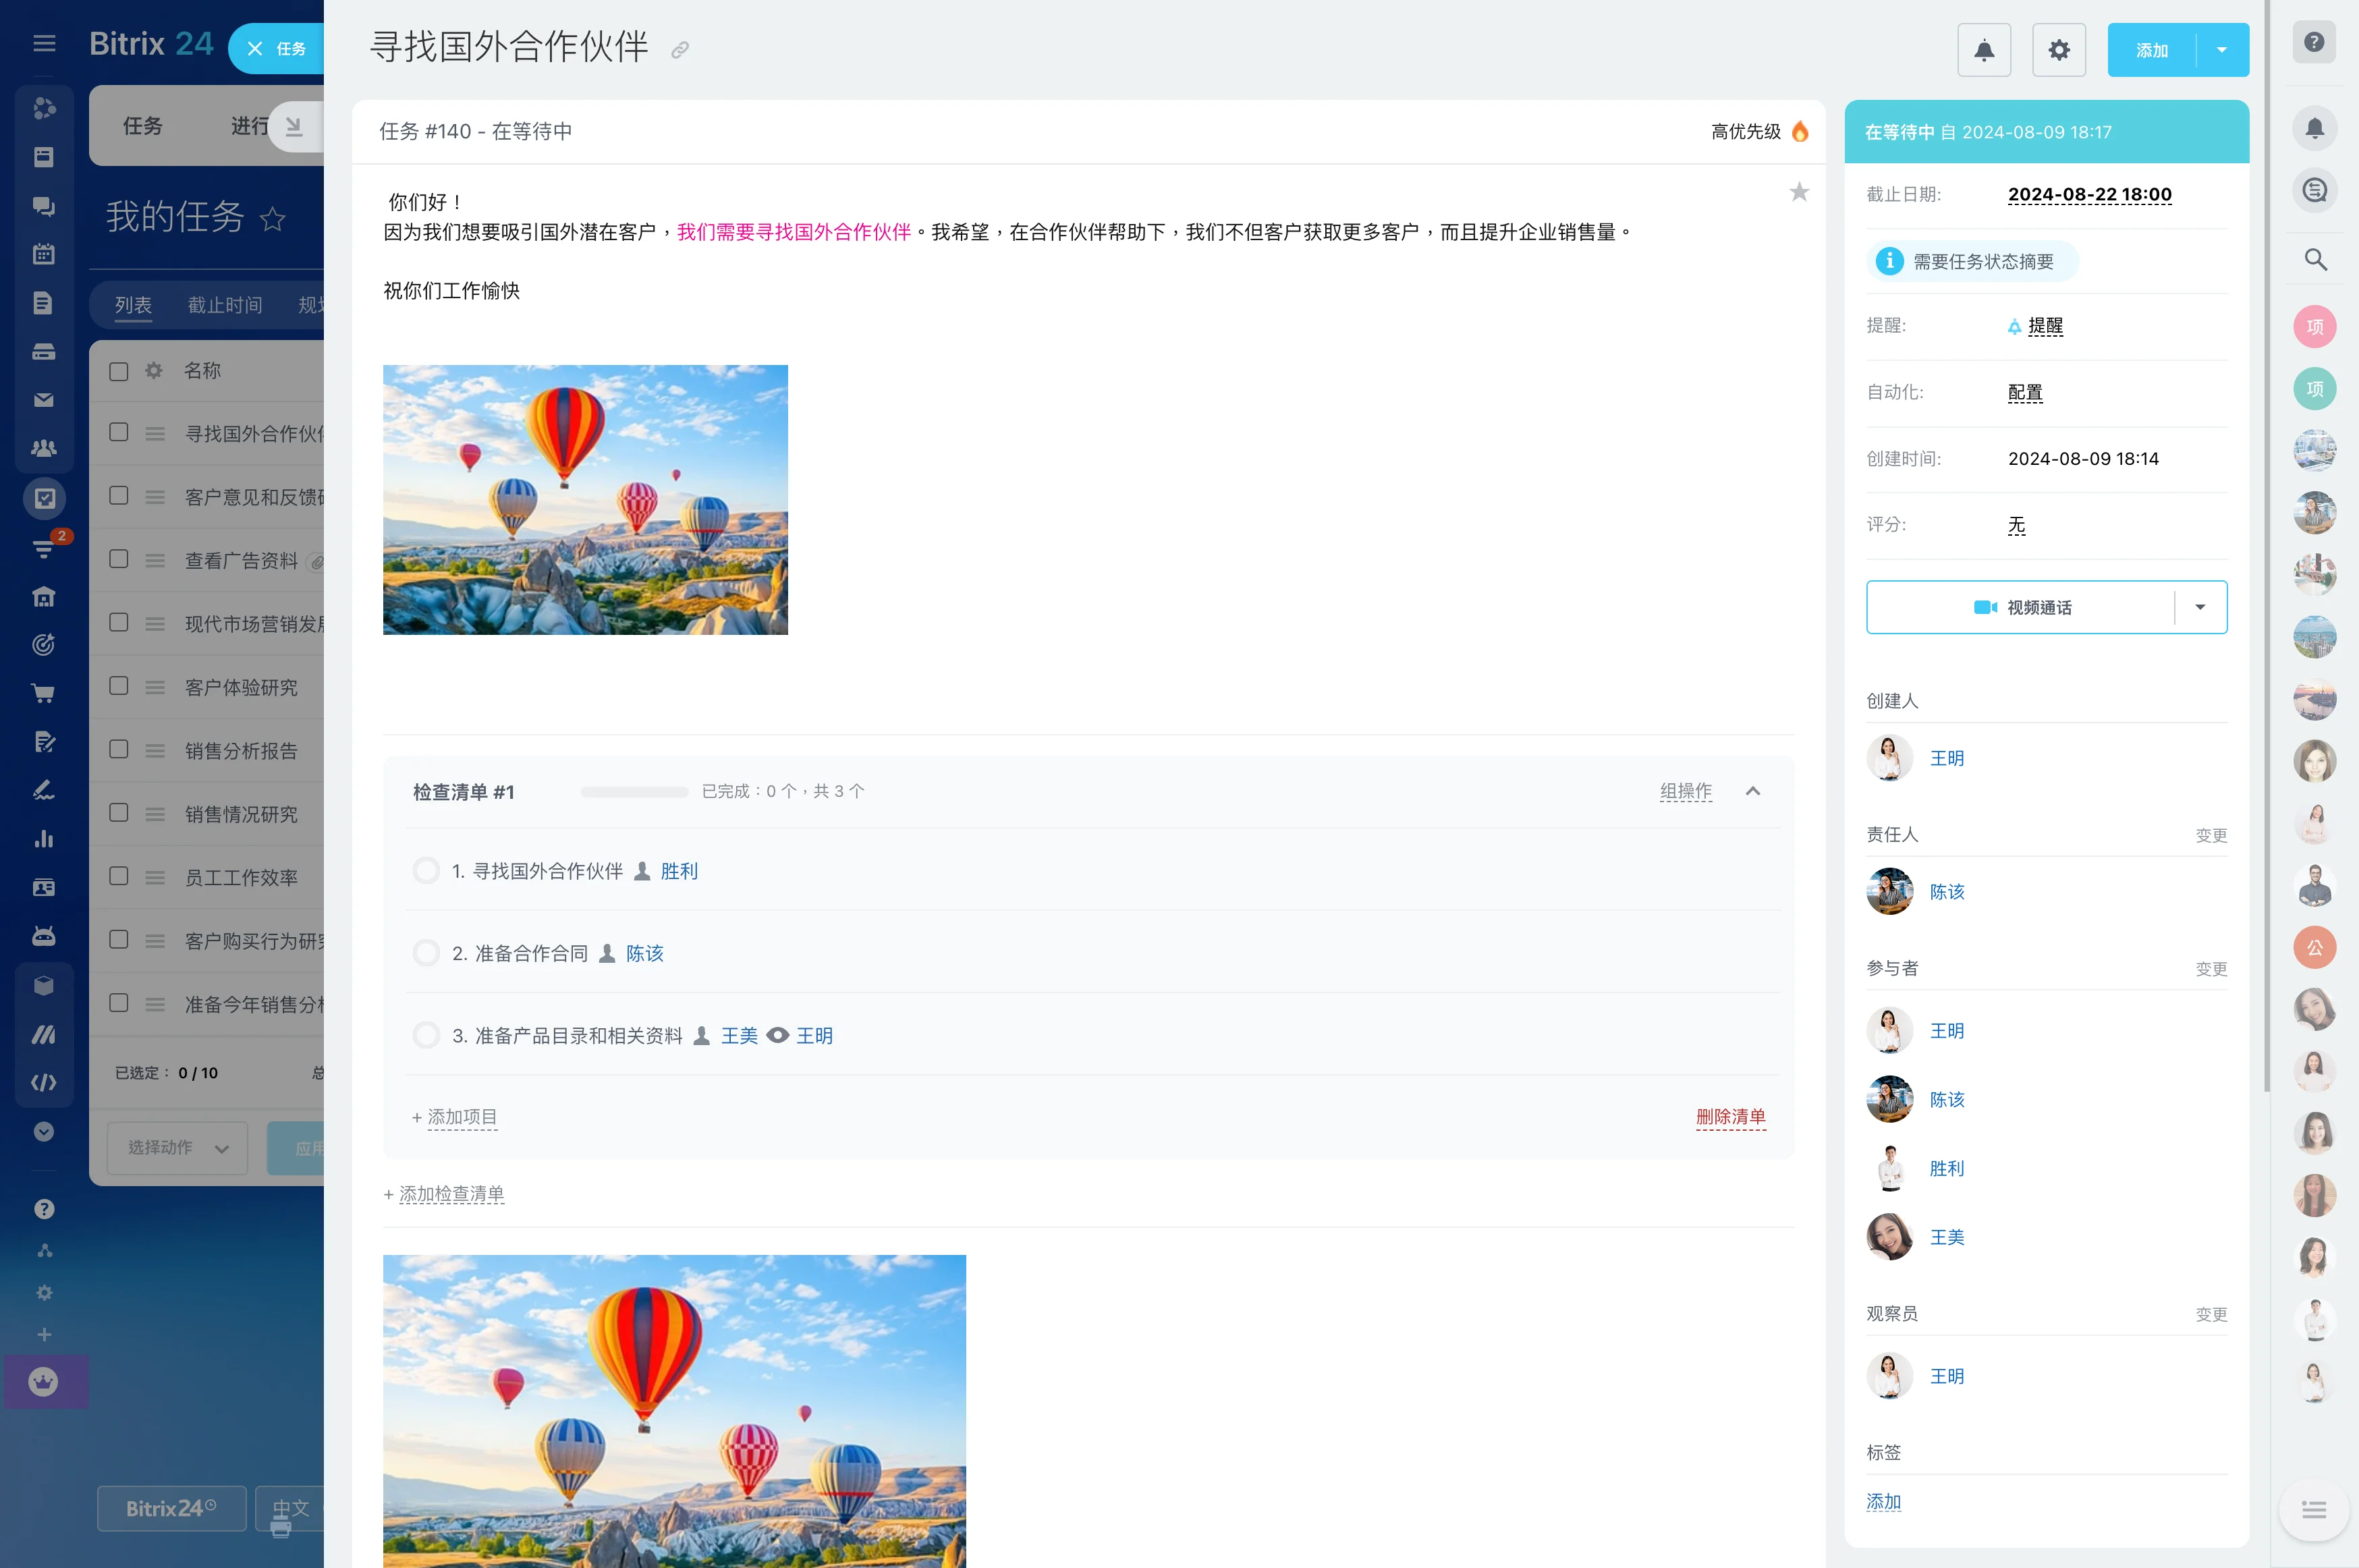This screenshot has width=2359, height=1568.
Task: Check off checklist item 准备合作合同
Action: click(x=426, y=953)
